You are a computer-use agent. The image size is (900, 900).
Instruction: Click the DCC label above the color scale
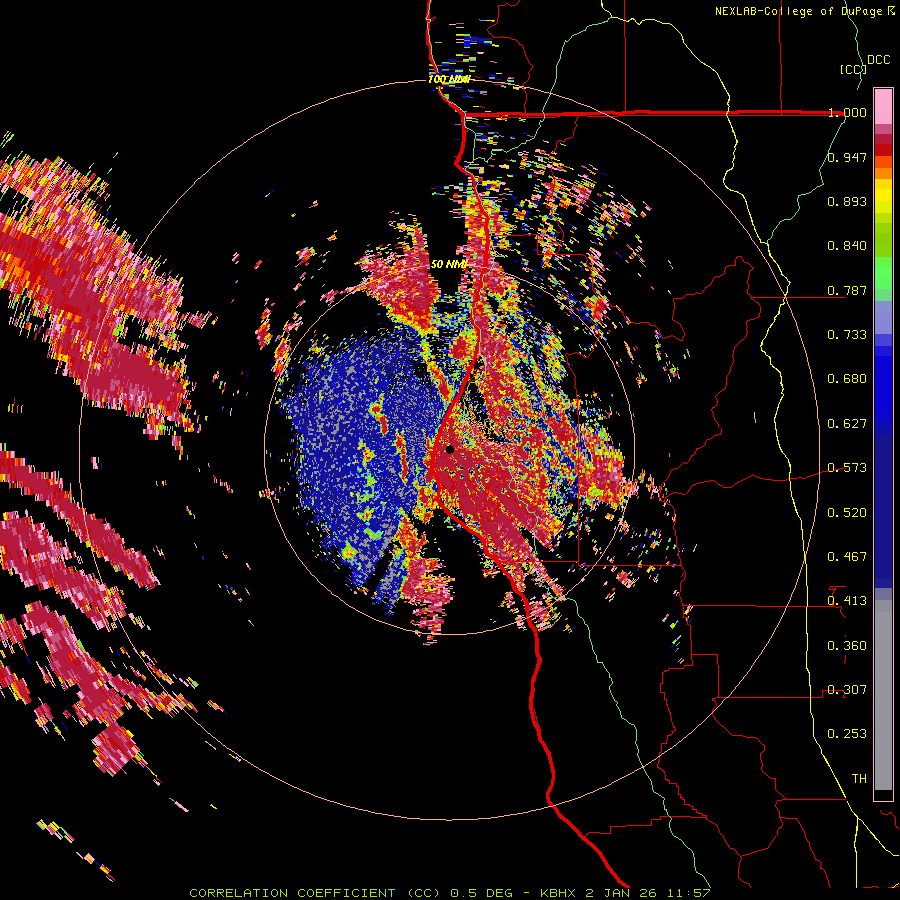click(879, 60)
